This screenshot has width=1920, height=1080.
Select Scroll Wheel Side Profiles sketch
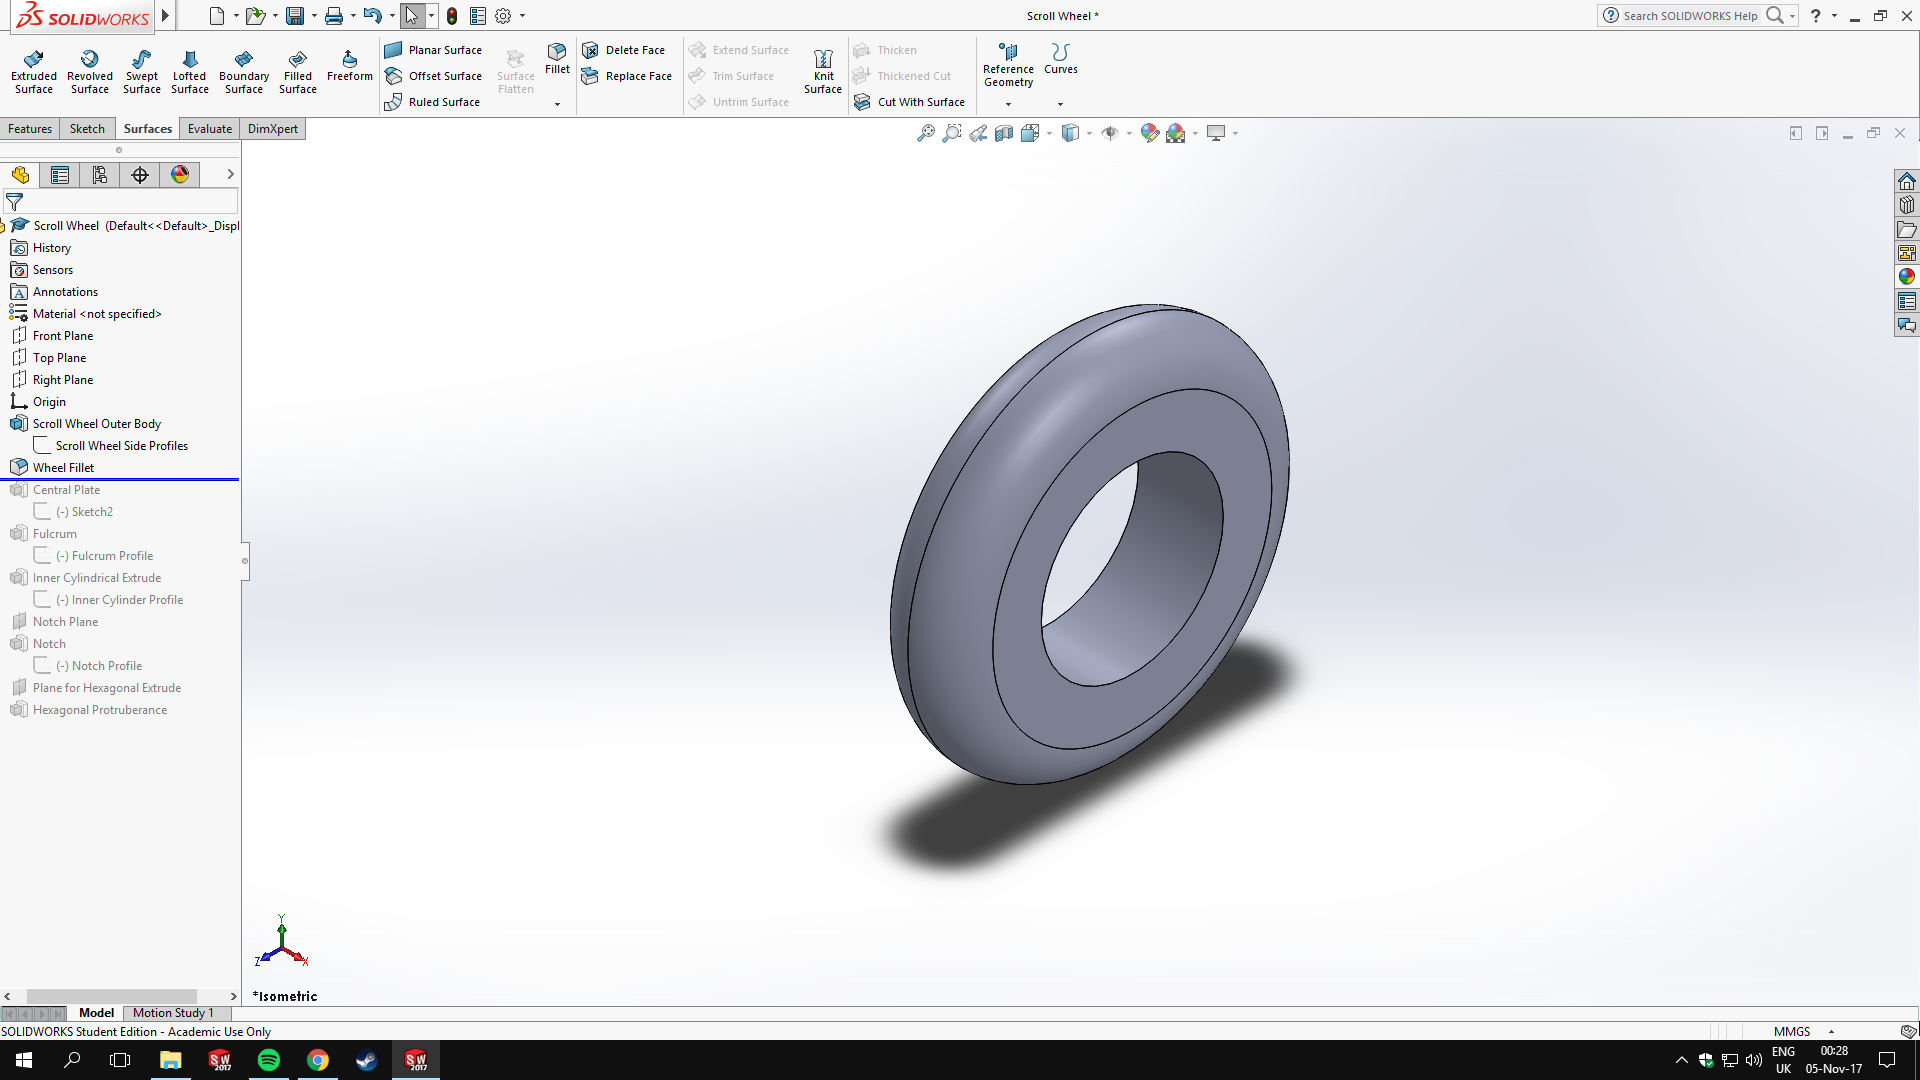(x=121, y=446)
